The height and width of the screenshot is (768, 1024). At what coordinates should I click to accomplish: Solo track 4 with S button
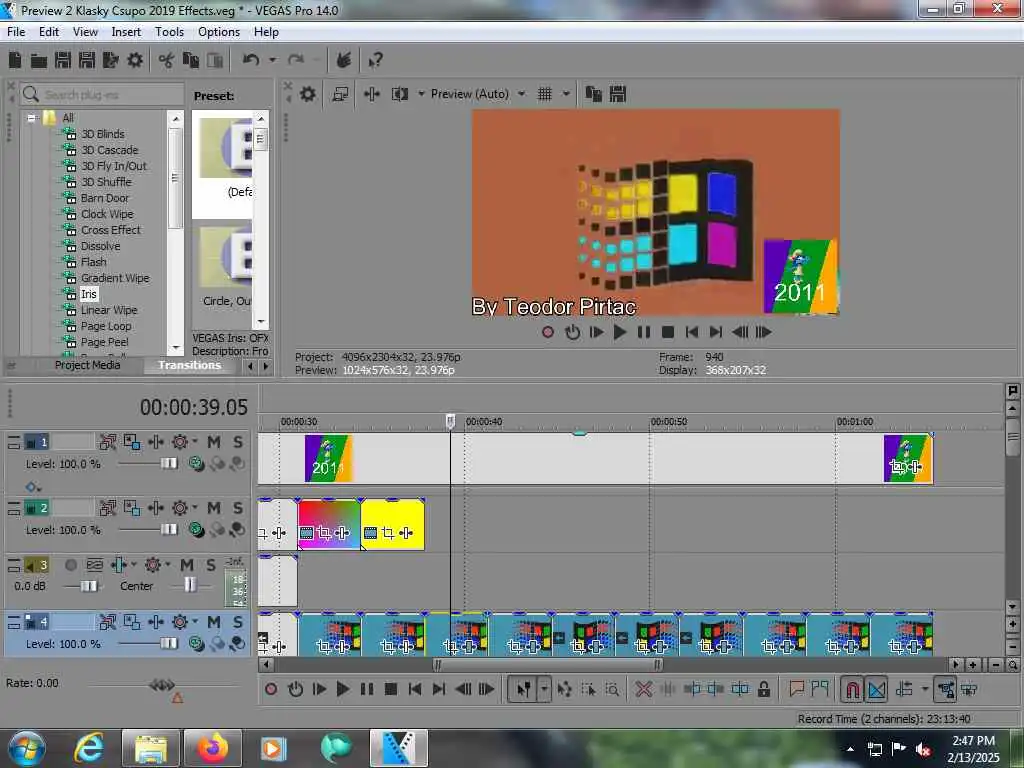pyautogui.click(x=238, y=622)
